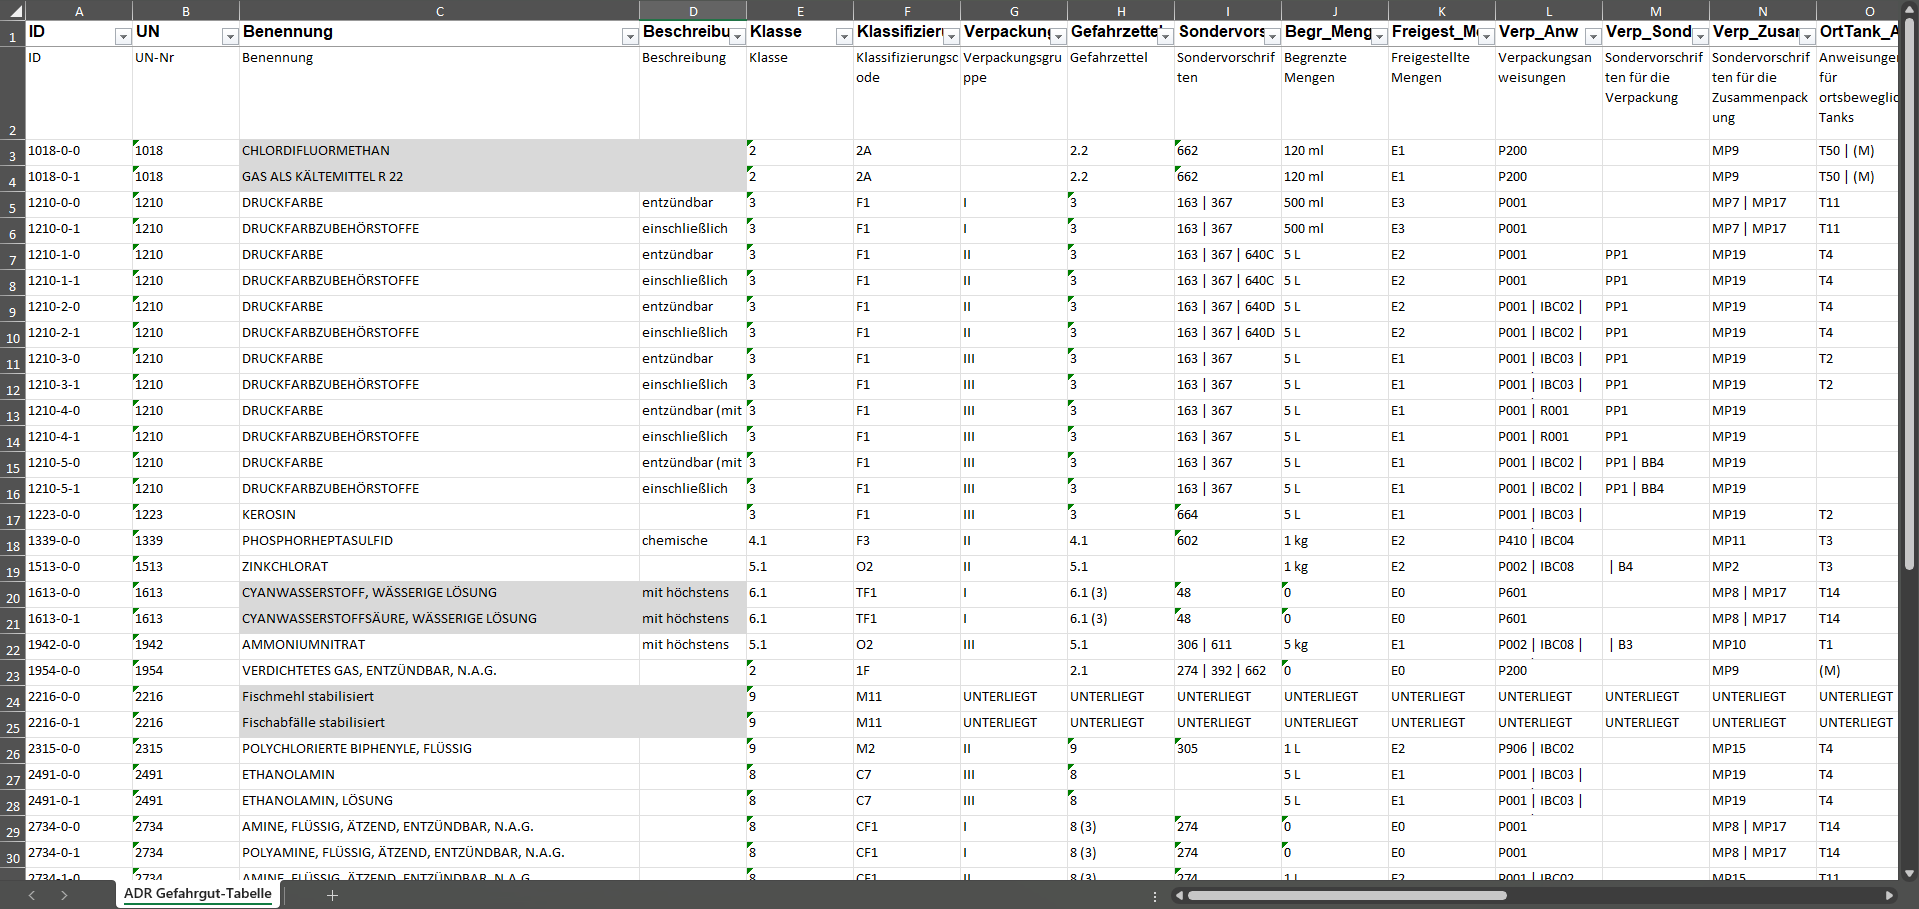1919x909 pixels.
Task: Click the vertical scrollbar down arrow
Action: pos(1909,872)
